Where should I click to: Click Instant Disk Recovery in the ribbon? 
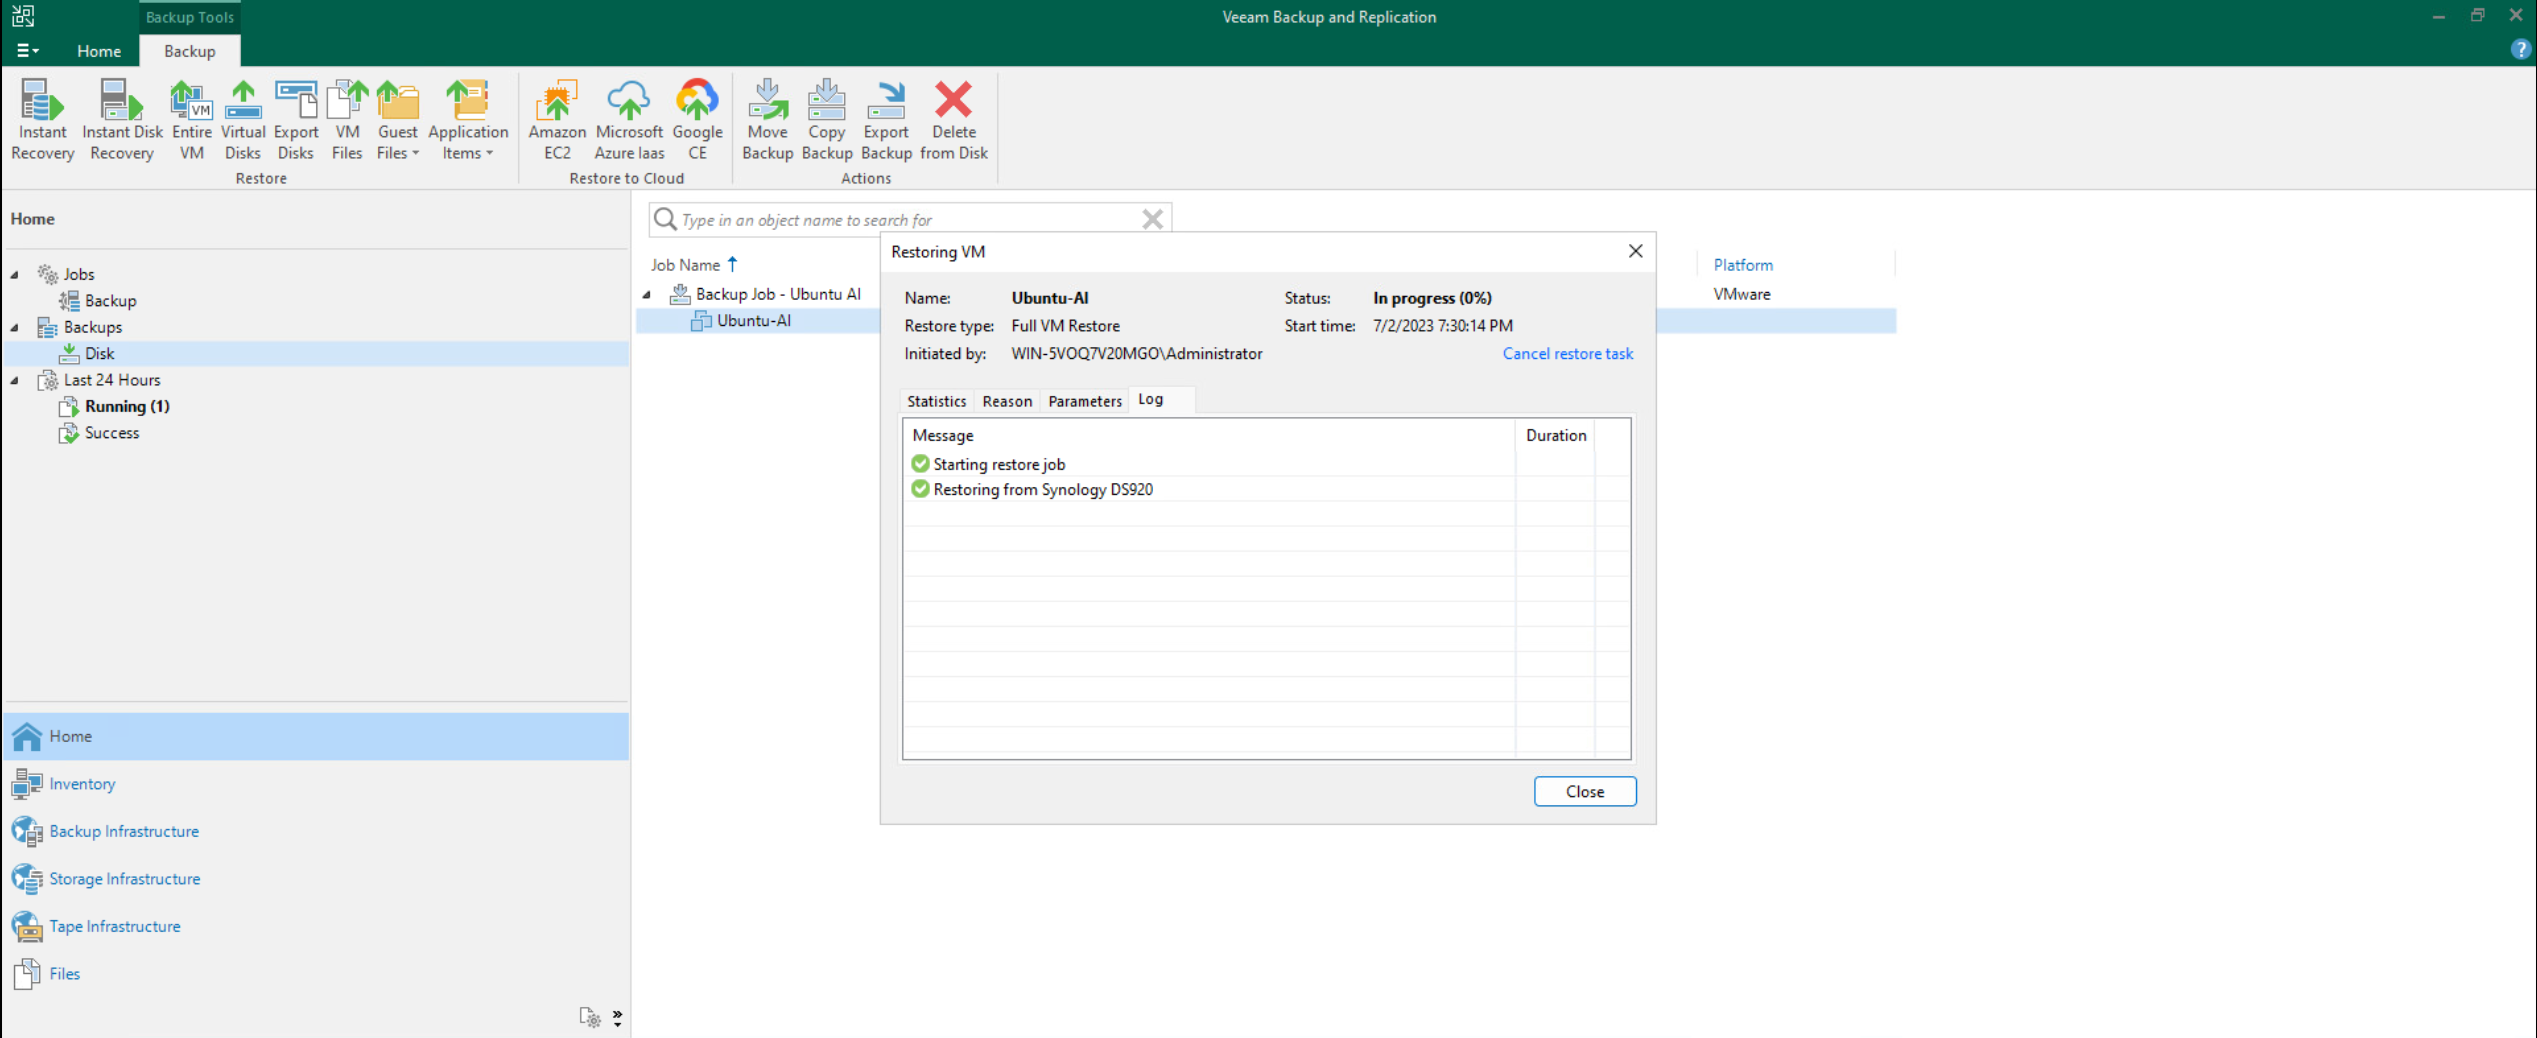pyautogui.click(x=122, y=120)
